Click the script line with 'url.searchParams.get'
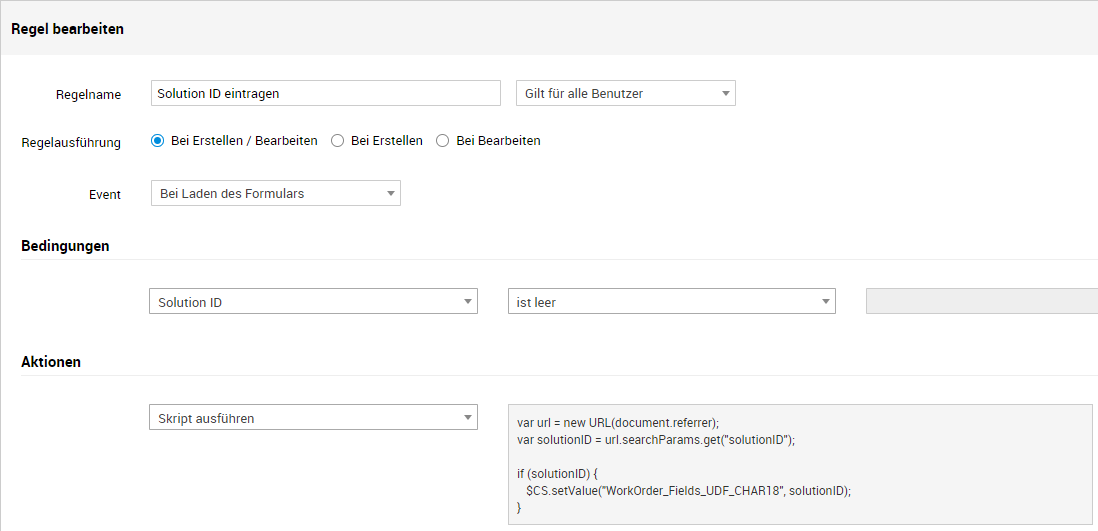Viewport: 1098px width, 531px height. (x=655, y=439)
